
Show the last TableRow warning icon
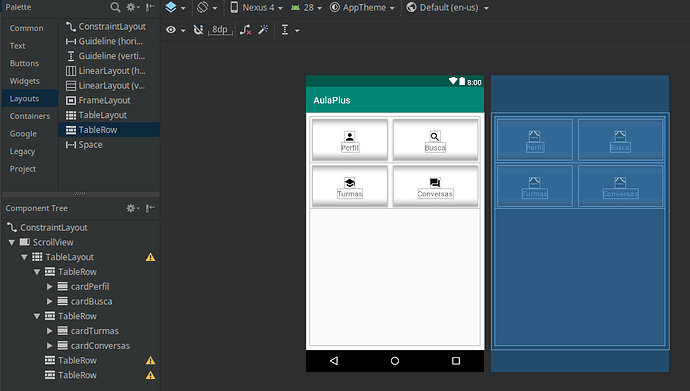pos(150,375)
